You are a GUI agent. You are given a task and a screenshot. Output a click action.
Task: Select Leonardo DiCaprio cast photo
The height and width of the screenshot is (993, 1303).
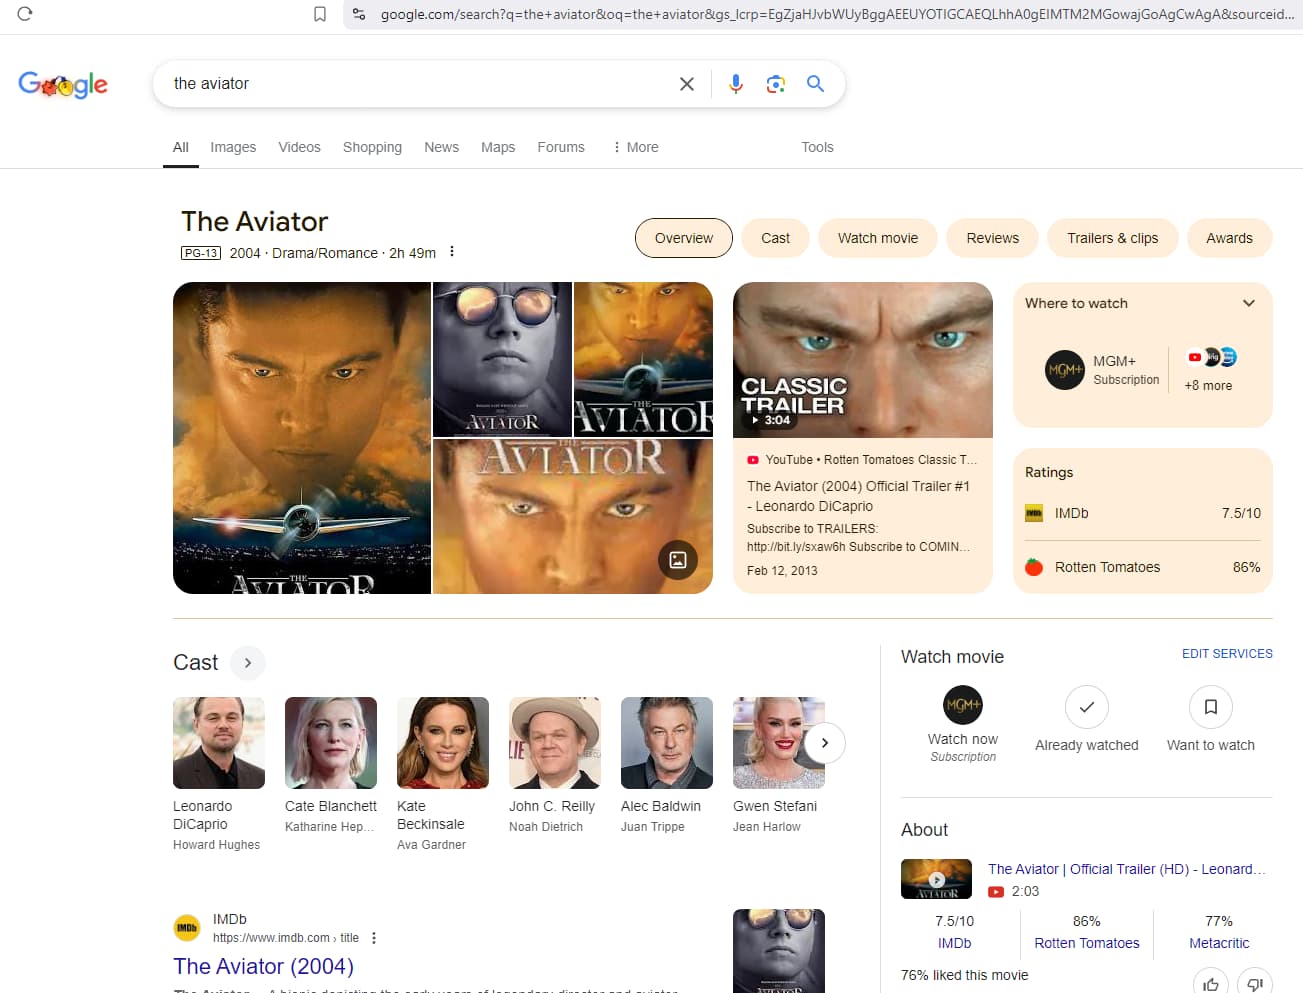(219, 743)
